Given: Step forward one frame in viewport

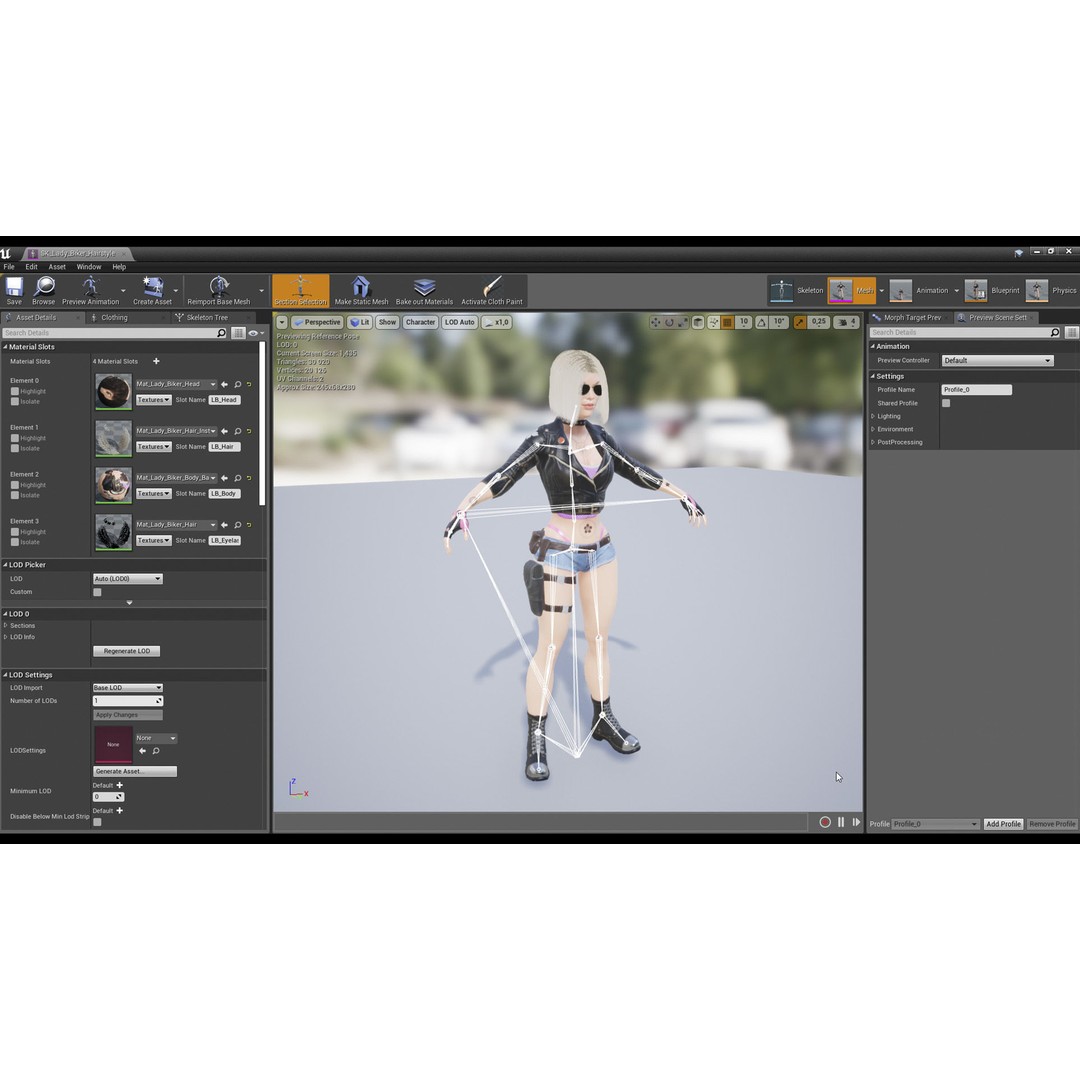Looking at the screenshot, I should pyautogui.click(x=856, y=822).
